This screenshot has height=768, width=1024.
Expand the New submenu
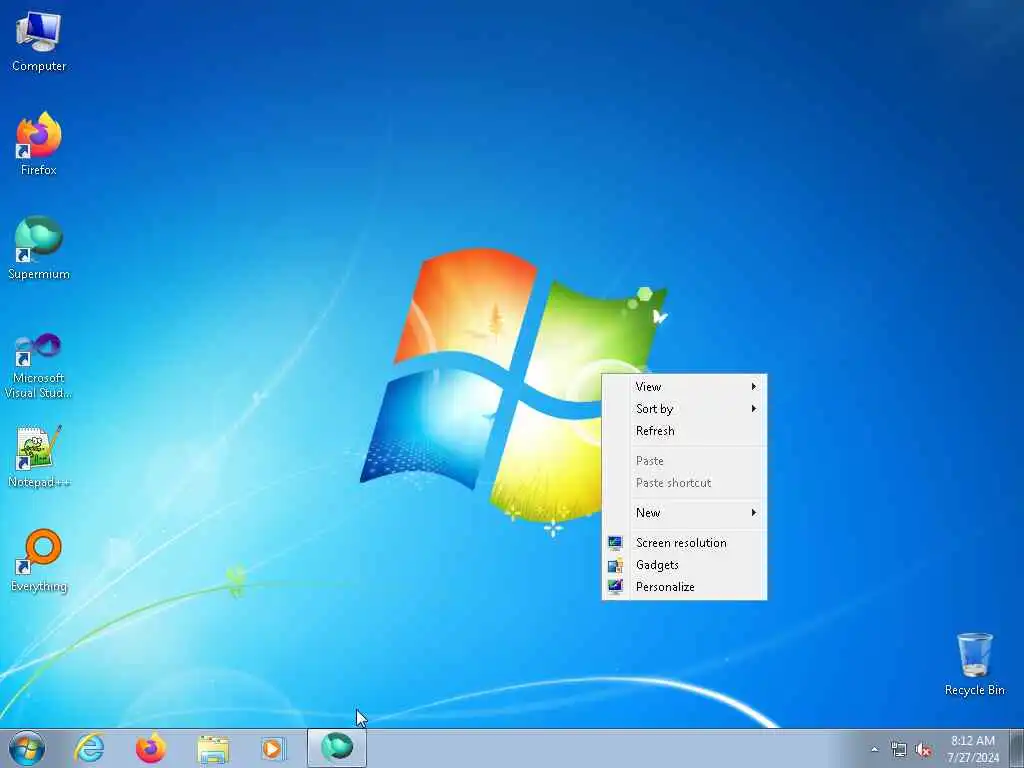684,513
